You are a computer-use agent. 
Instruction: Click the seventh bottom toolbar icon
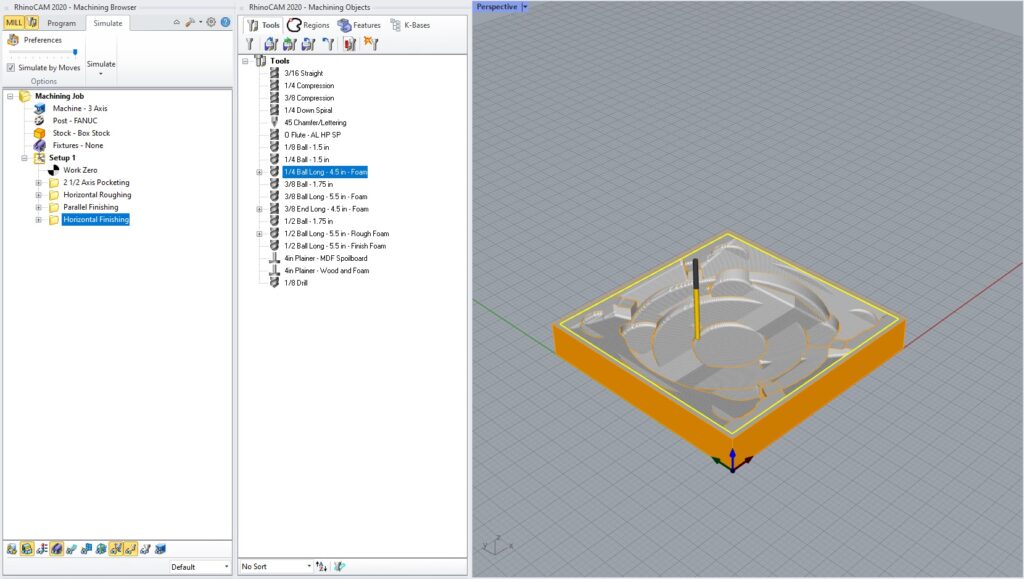coord(101,549)
